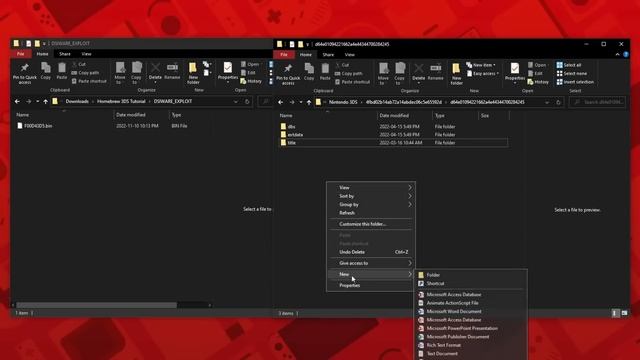This screenshot has width=640, height=360.
Task: Open the right window Help icon
Action: pyautogui.click(x=626, y=54)
